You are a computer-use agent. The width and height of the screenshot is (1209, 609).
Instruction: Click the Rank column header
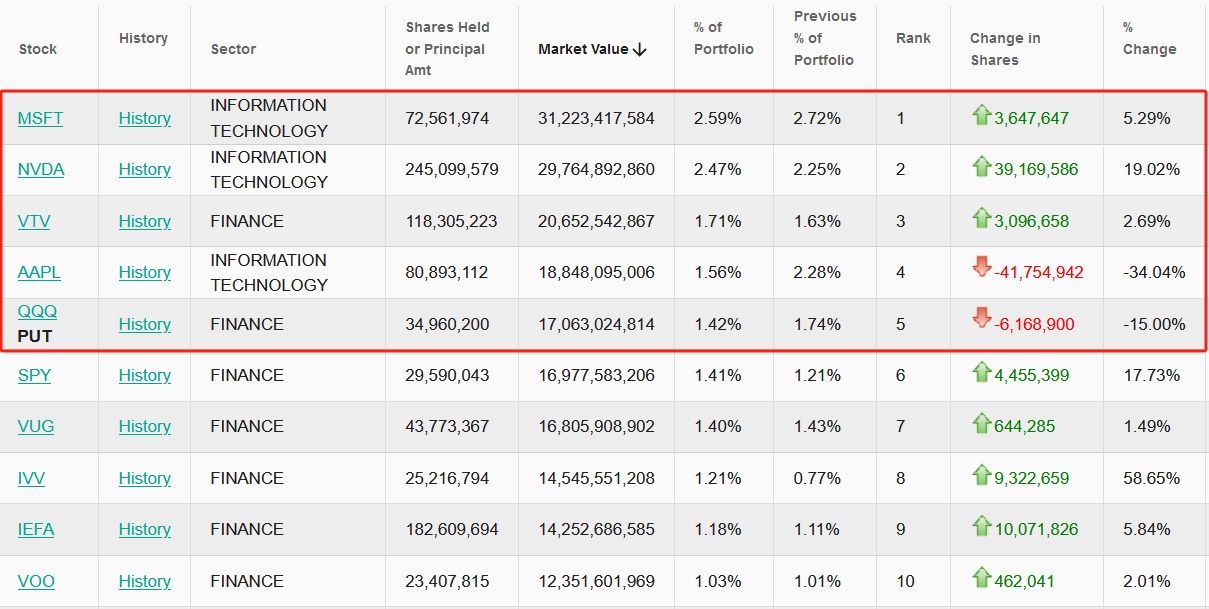point(913,38)
